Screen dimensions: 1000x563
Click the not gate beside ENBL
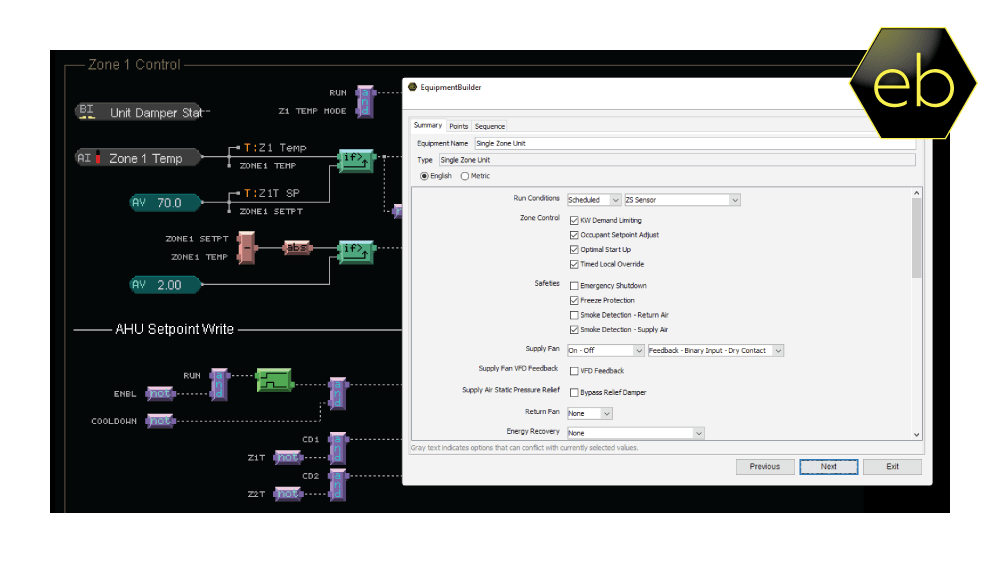(160, 393)
